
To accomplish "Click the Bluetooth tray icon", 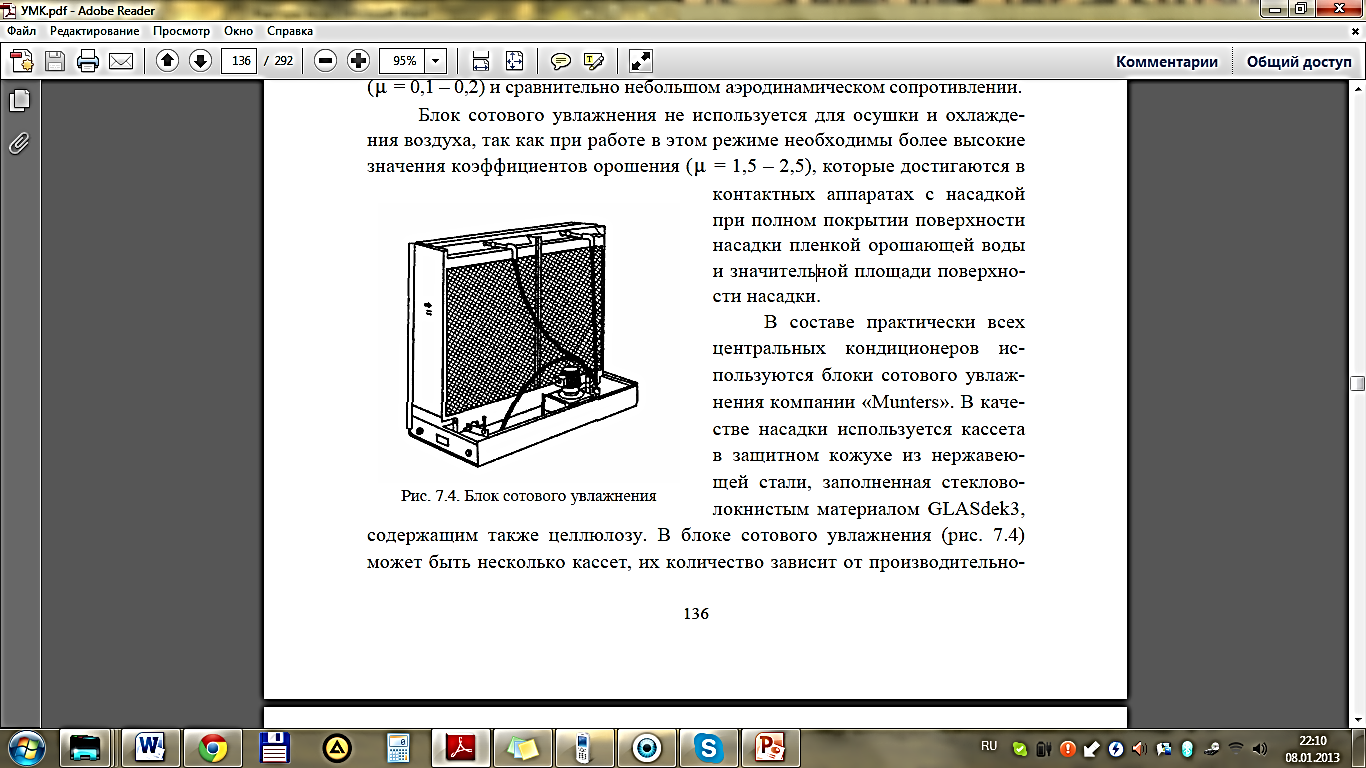I will [x=1187, y=748].
